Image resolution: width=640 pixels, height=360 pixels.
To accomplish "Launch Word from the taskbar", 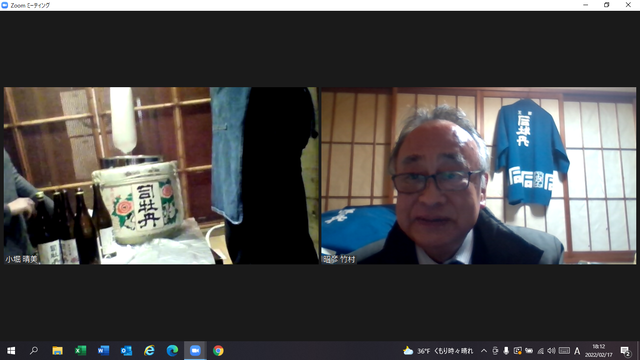I will tap(103, 351).
